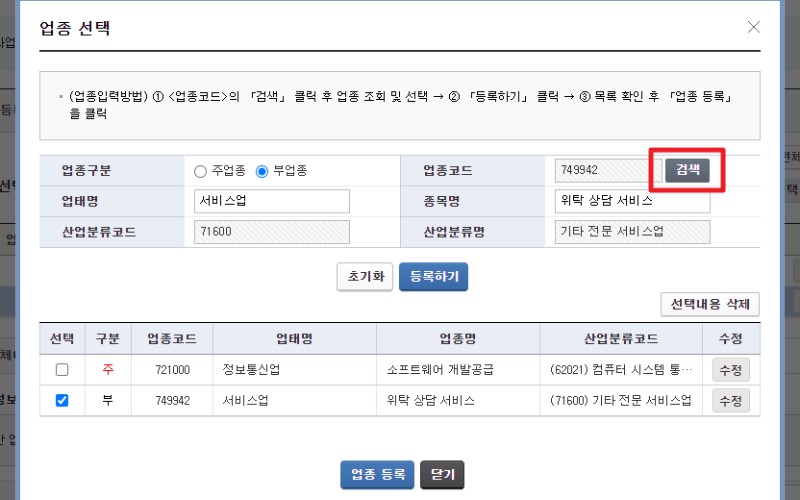Click the 수정 column header
Viewport: 800px width, 500px height.
coord(731,339)
